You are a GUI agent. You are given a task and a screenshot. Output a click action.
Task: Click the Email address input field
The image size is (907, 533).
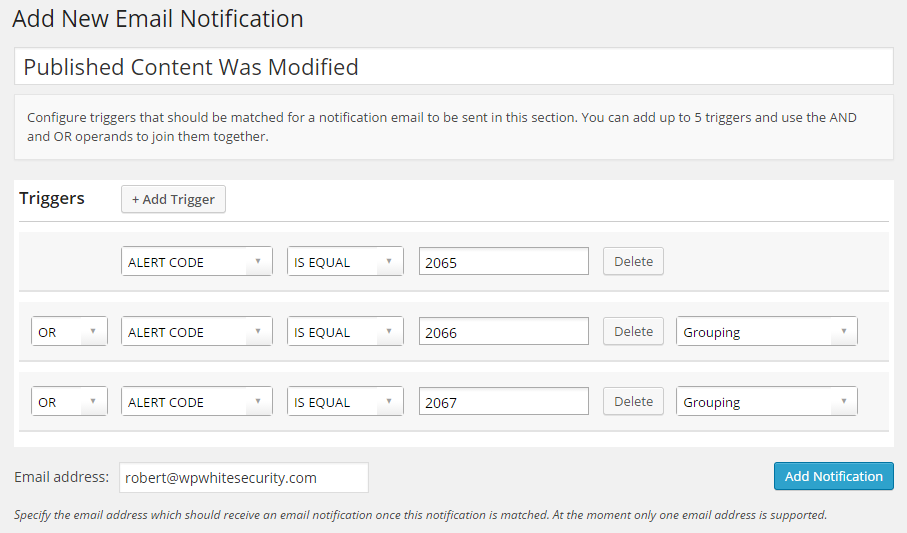[x=243, y=478]
